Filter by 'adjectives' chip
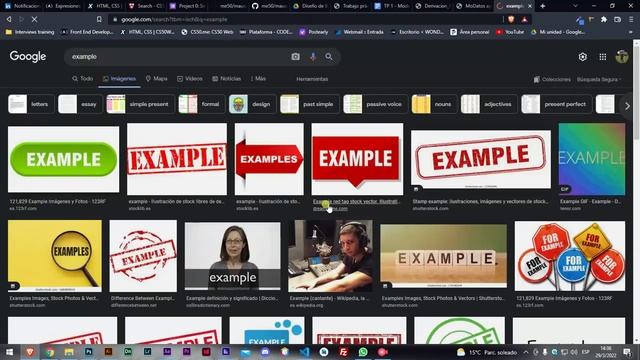The width and height of the screenshot is (640, 360). click(489, 104)
